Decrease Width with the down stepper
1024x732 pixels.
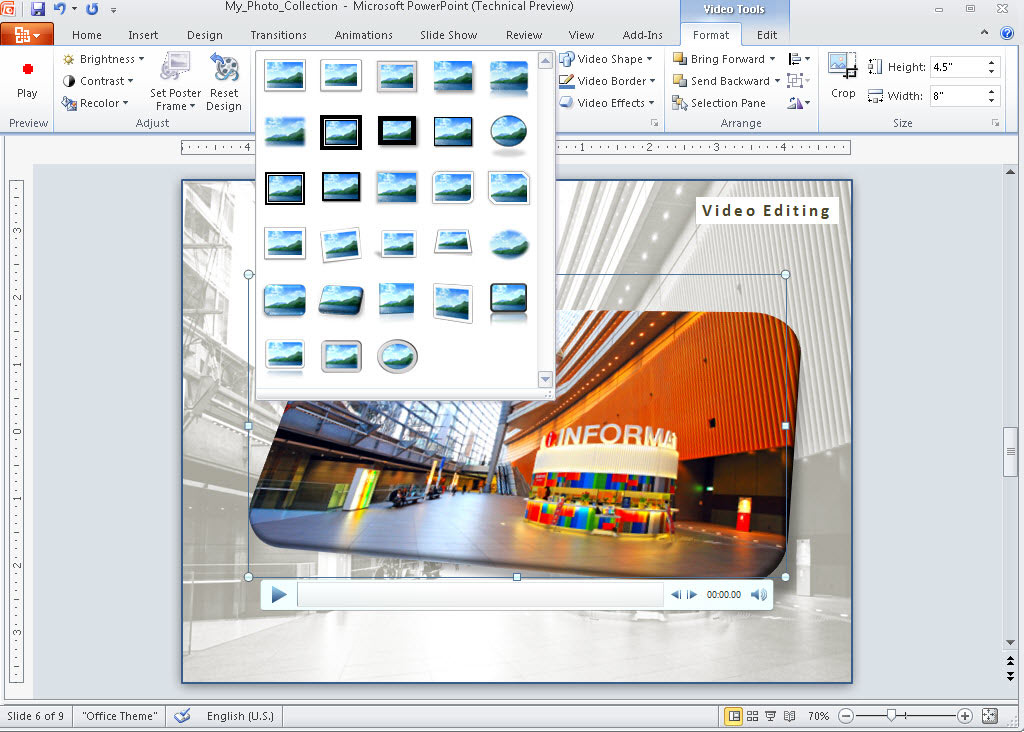point(991,101)
